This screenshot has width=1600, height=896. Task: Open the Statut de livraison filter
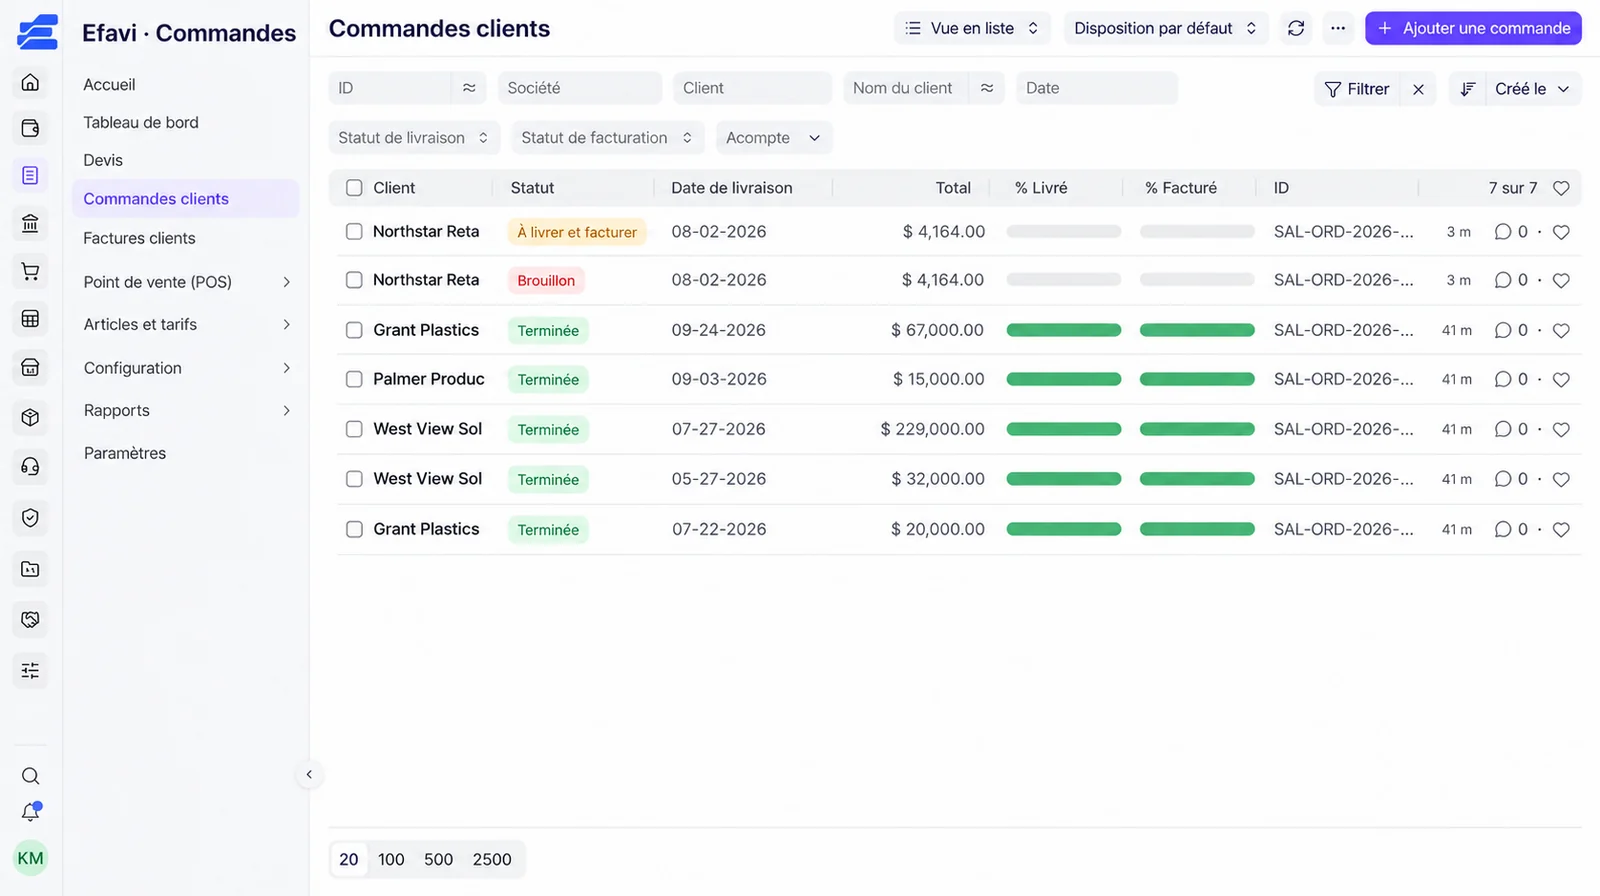click(x=414, y=138)
